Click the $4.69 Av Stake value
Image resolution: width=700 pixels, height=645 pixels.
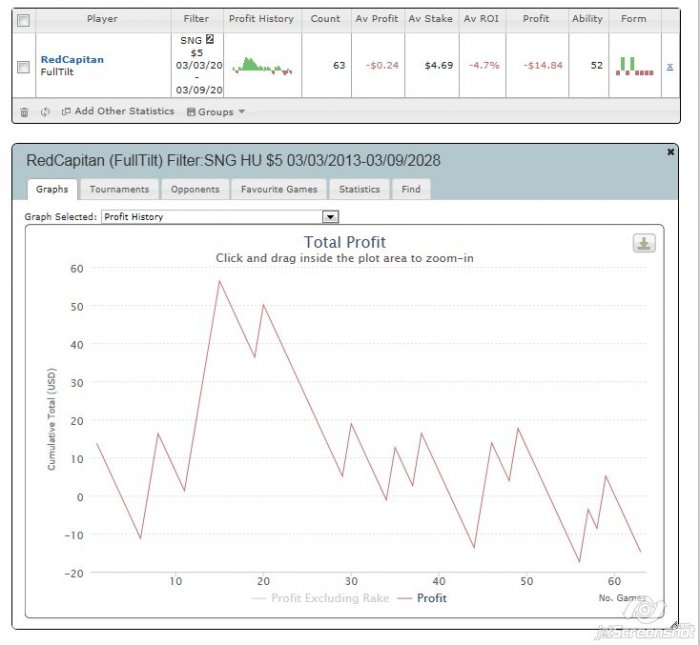click(439, 66)
